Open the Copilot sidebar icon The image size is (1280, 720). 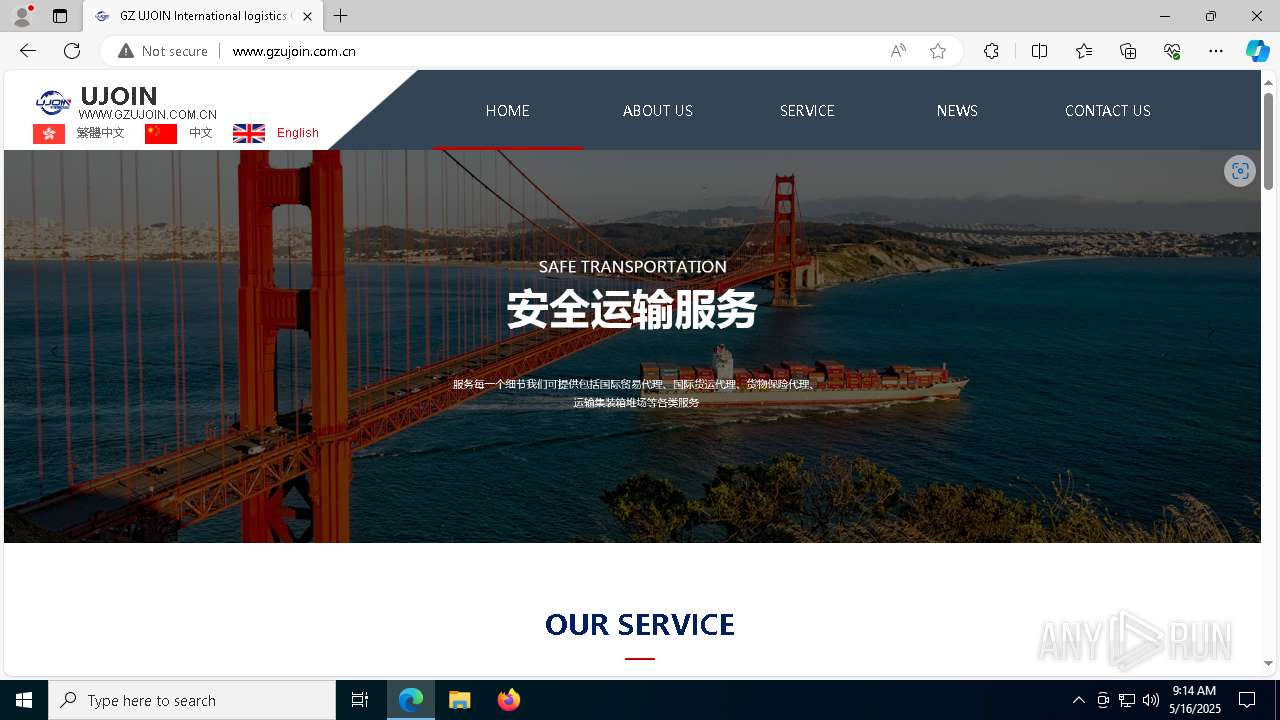[1257, 51]
